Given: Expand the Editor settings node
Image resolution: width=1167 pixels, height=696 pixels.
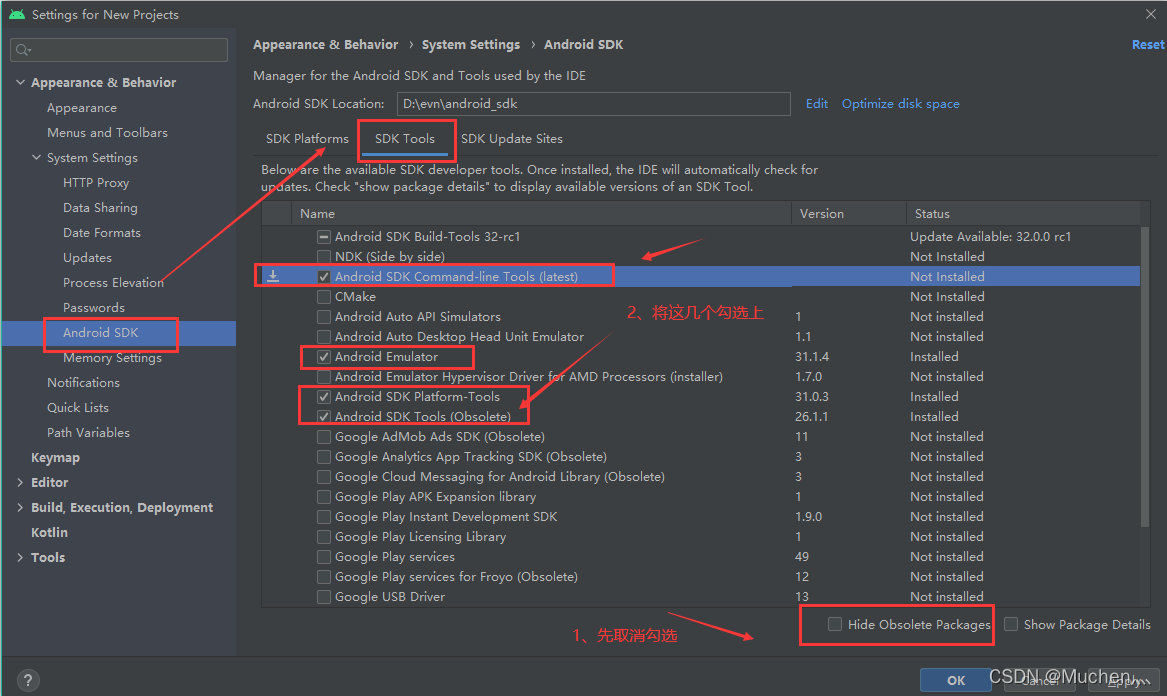Looking at the screenshot, I should tap(20, 482).
